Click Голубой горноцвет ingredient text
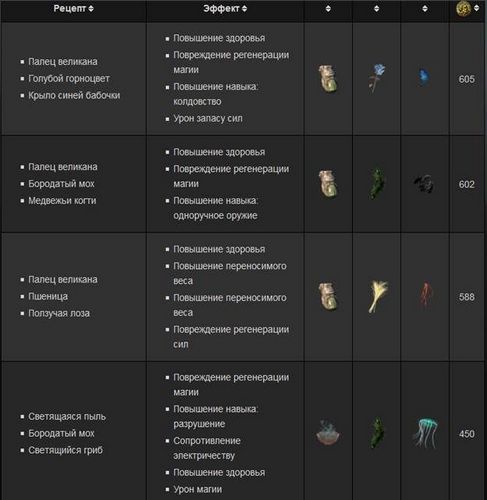Screen dimensions: 487x500 tap(69, 79)
